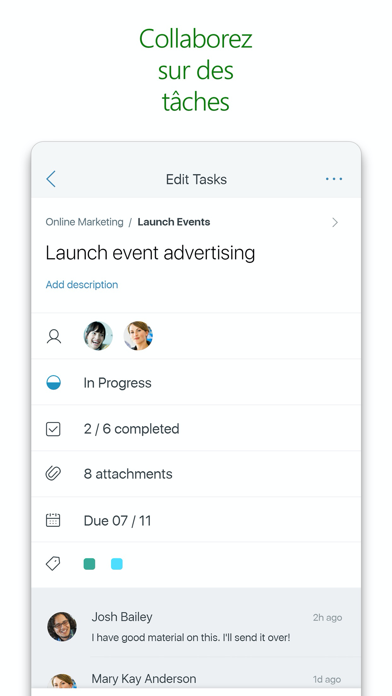The width and height of the screenshot is (392, 696).
Task: Open the three-dot more options menu
Action: pyautogui.click(x=333, y=179)
